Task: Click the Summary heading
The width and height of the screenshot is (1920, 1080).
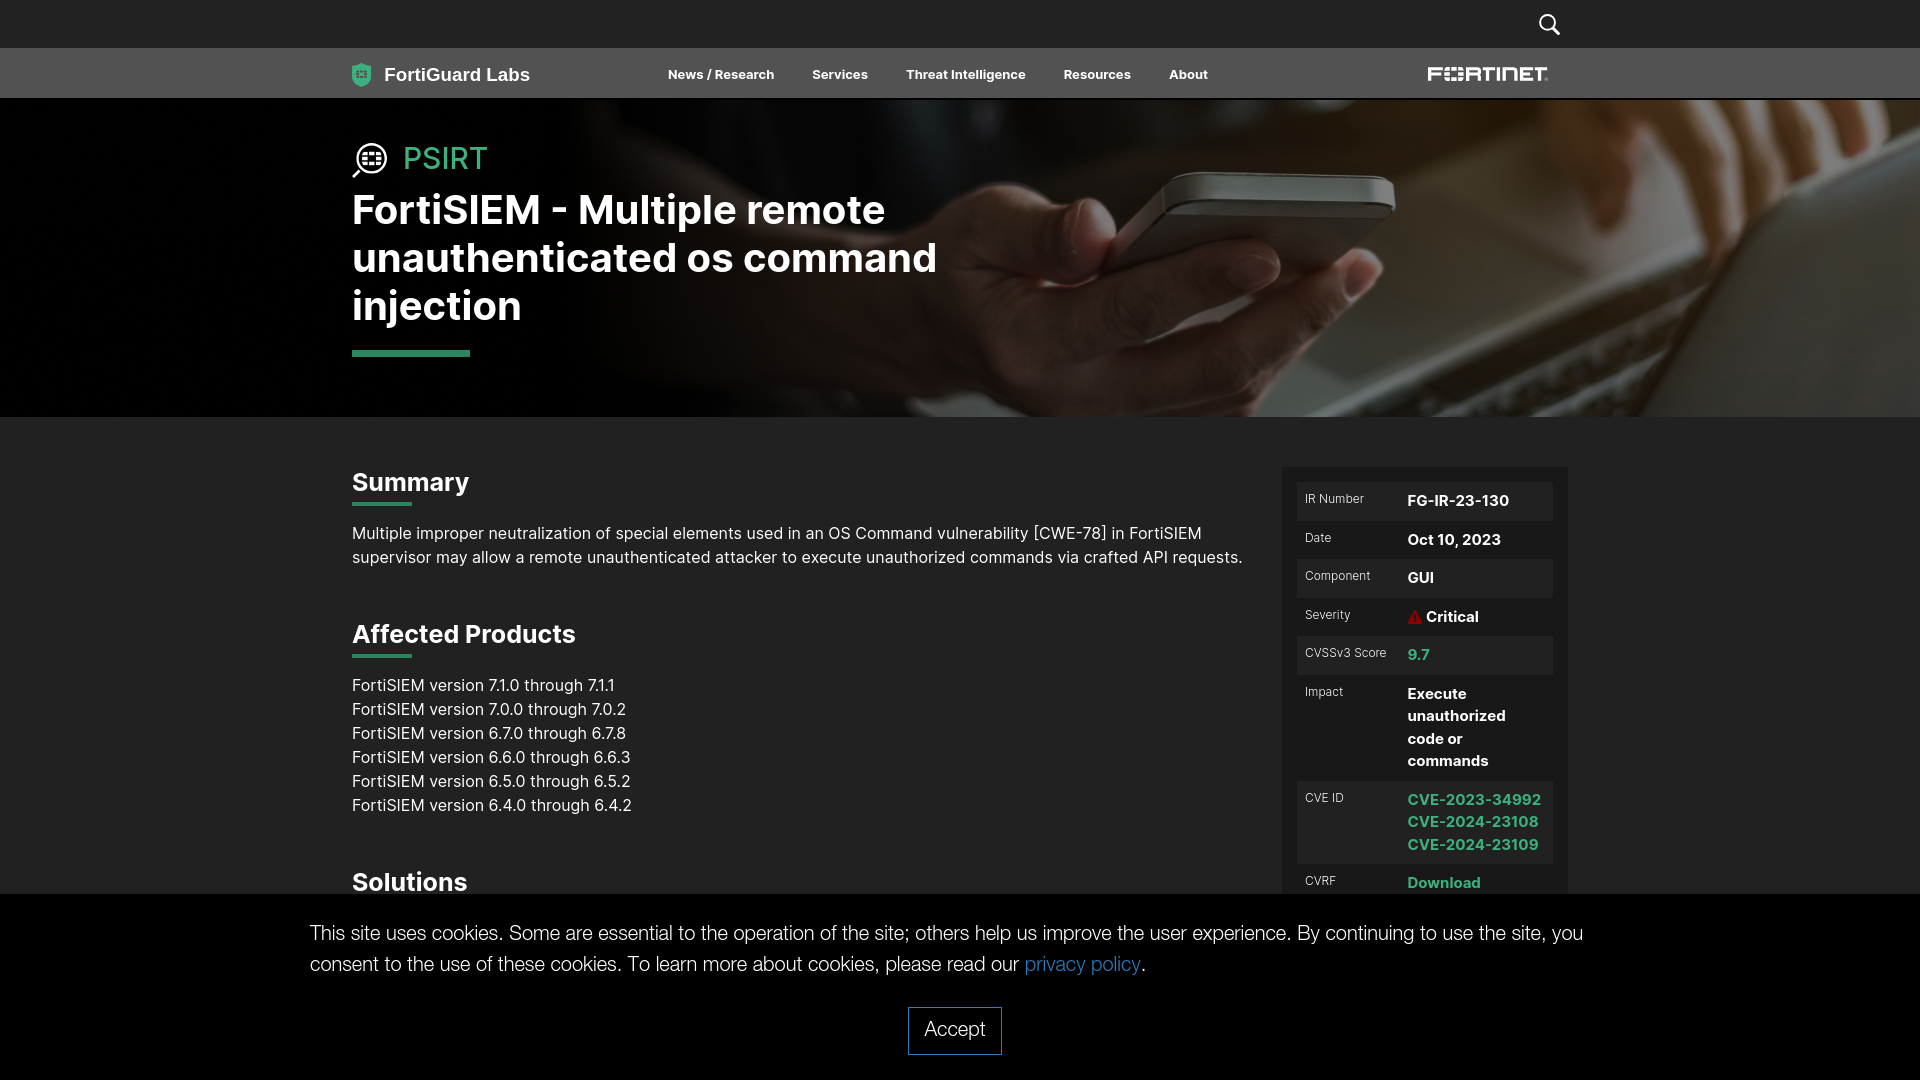Action: click(x=410, y=483)
